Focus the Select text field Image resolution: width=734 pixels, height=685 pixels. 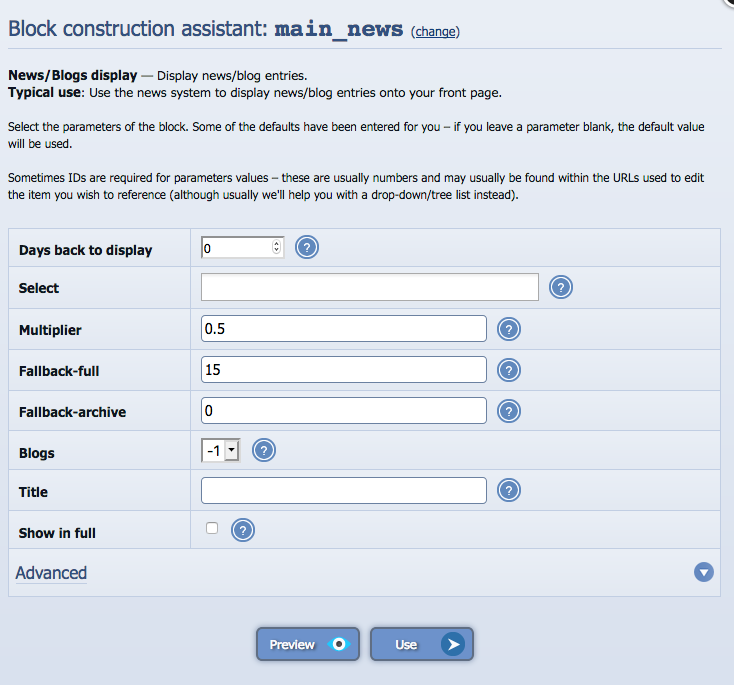coord(369,287)
